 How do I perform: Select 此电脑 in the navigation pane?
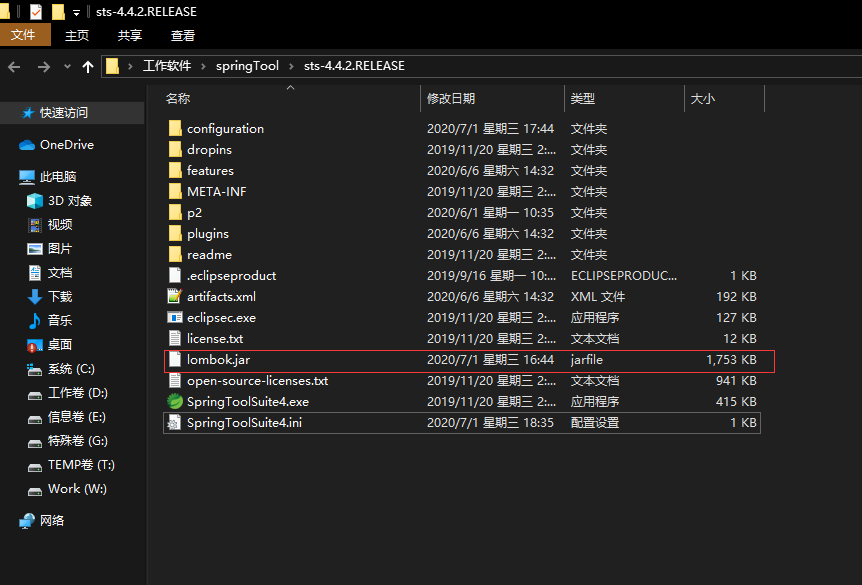coord(47,176)
